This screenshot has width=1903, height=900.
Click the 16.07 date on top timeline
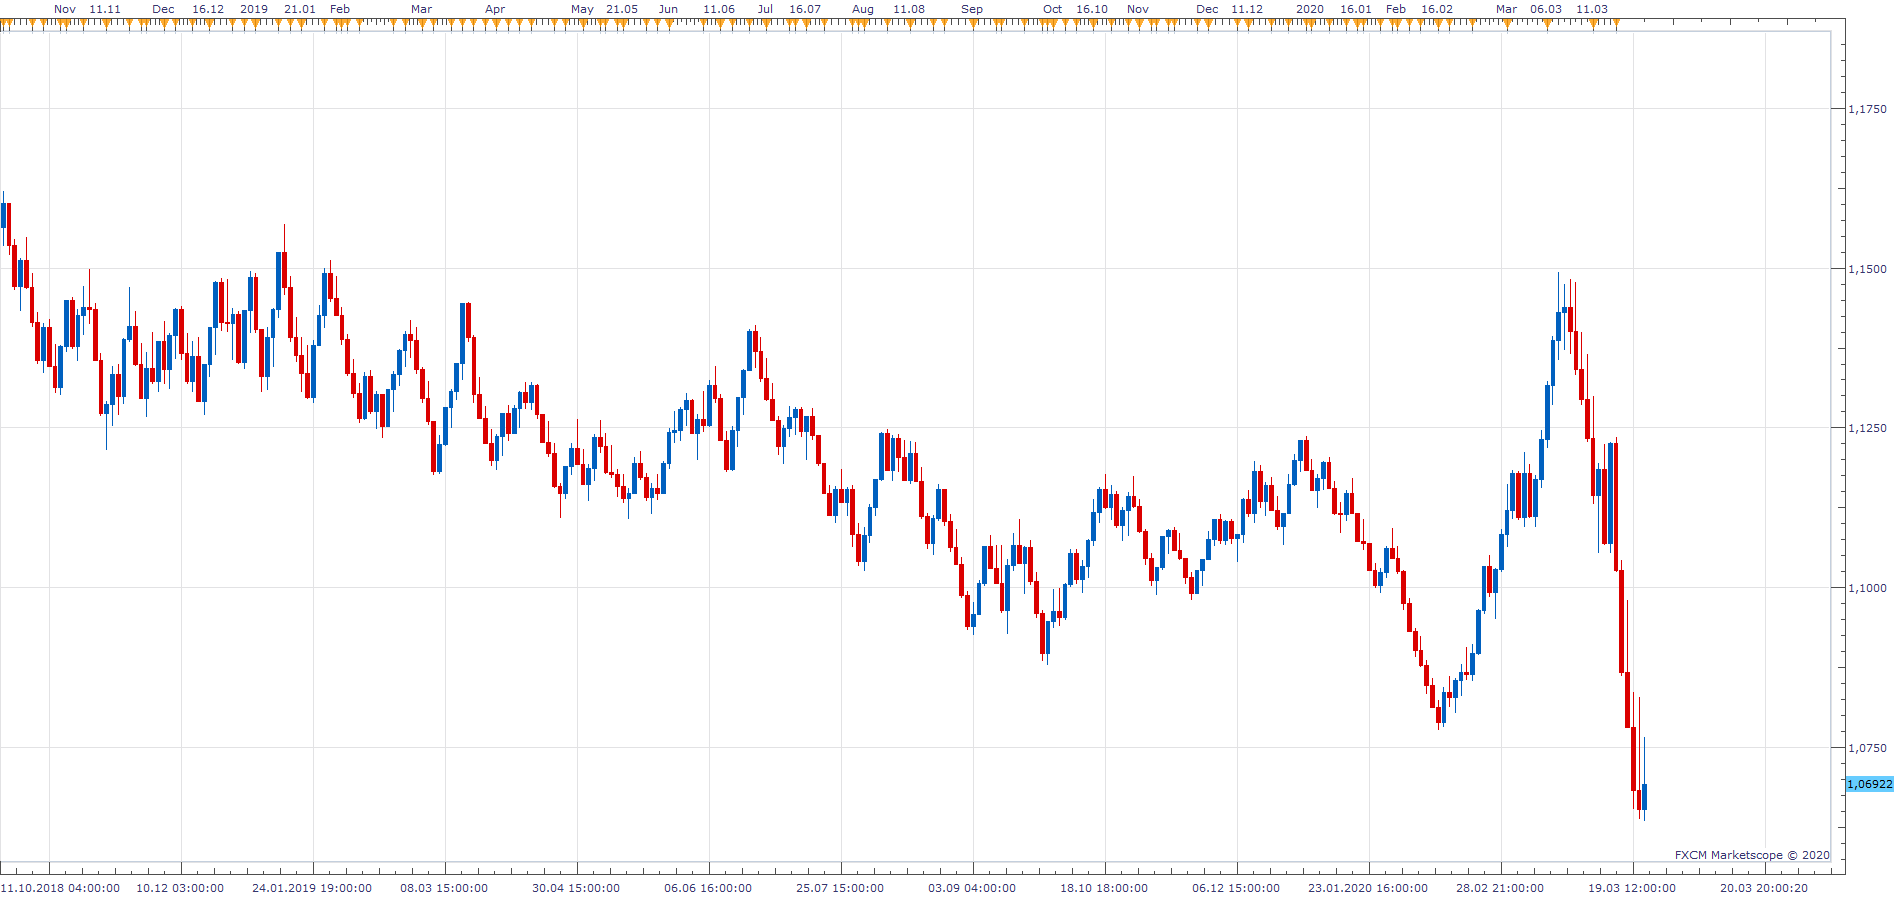coord(805,9)
